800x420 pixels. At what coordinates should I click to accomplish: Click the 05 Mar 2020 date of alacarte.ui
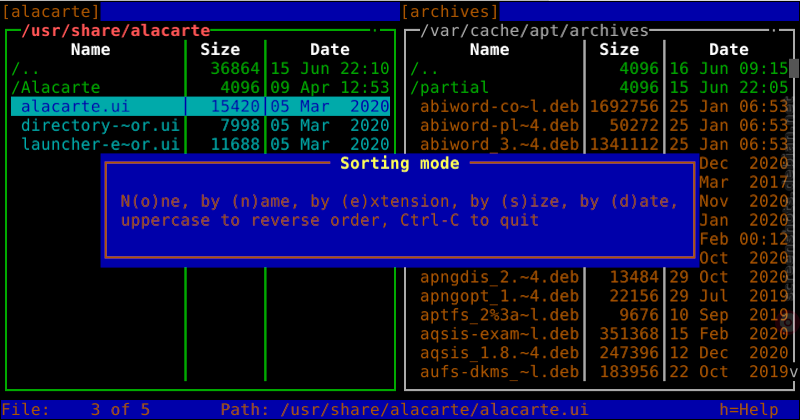point(330,106)
